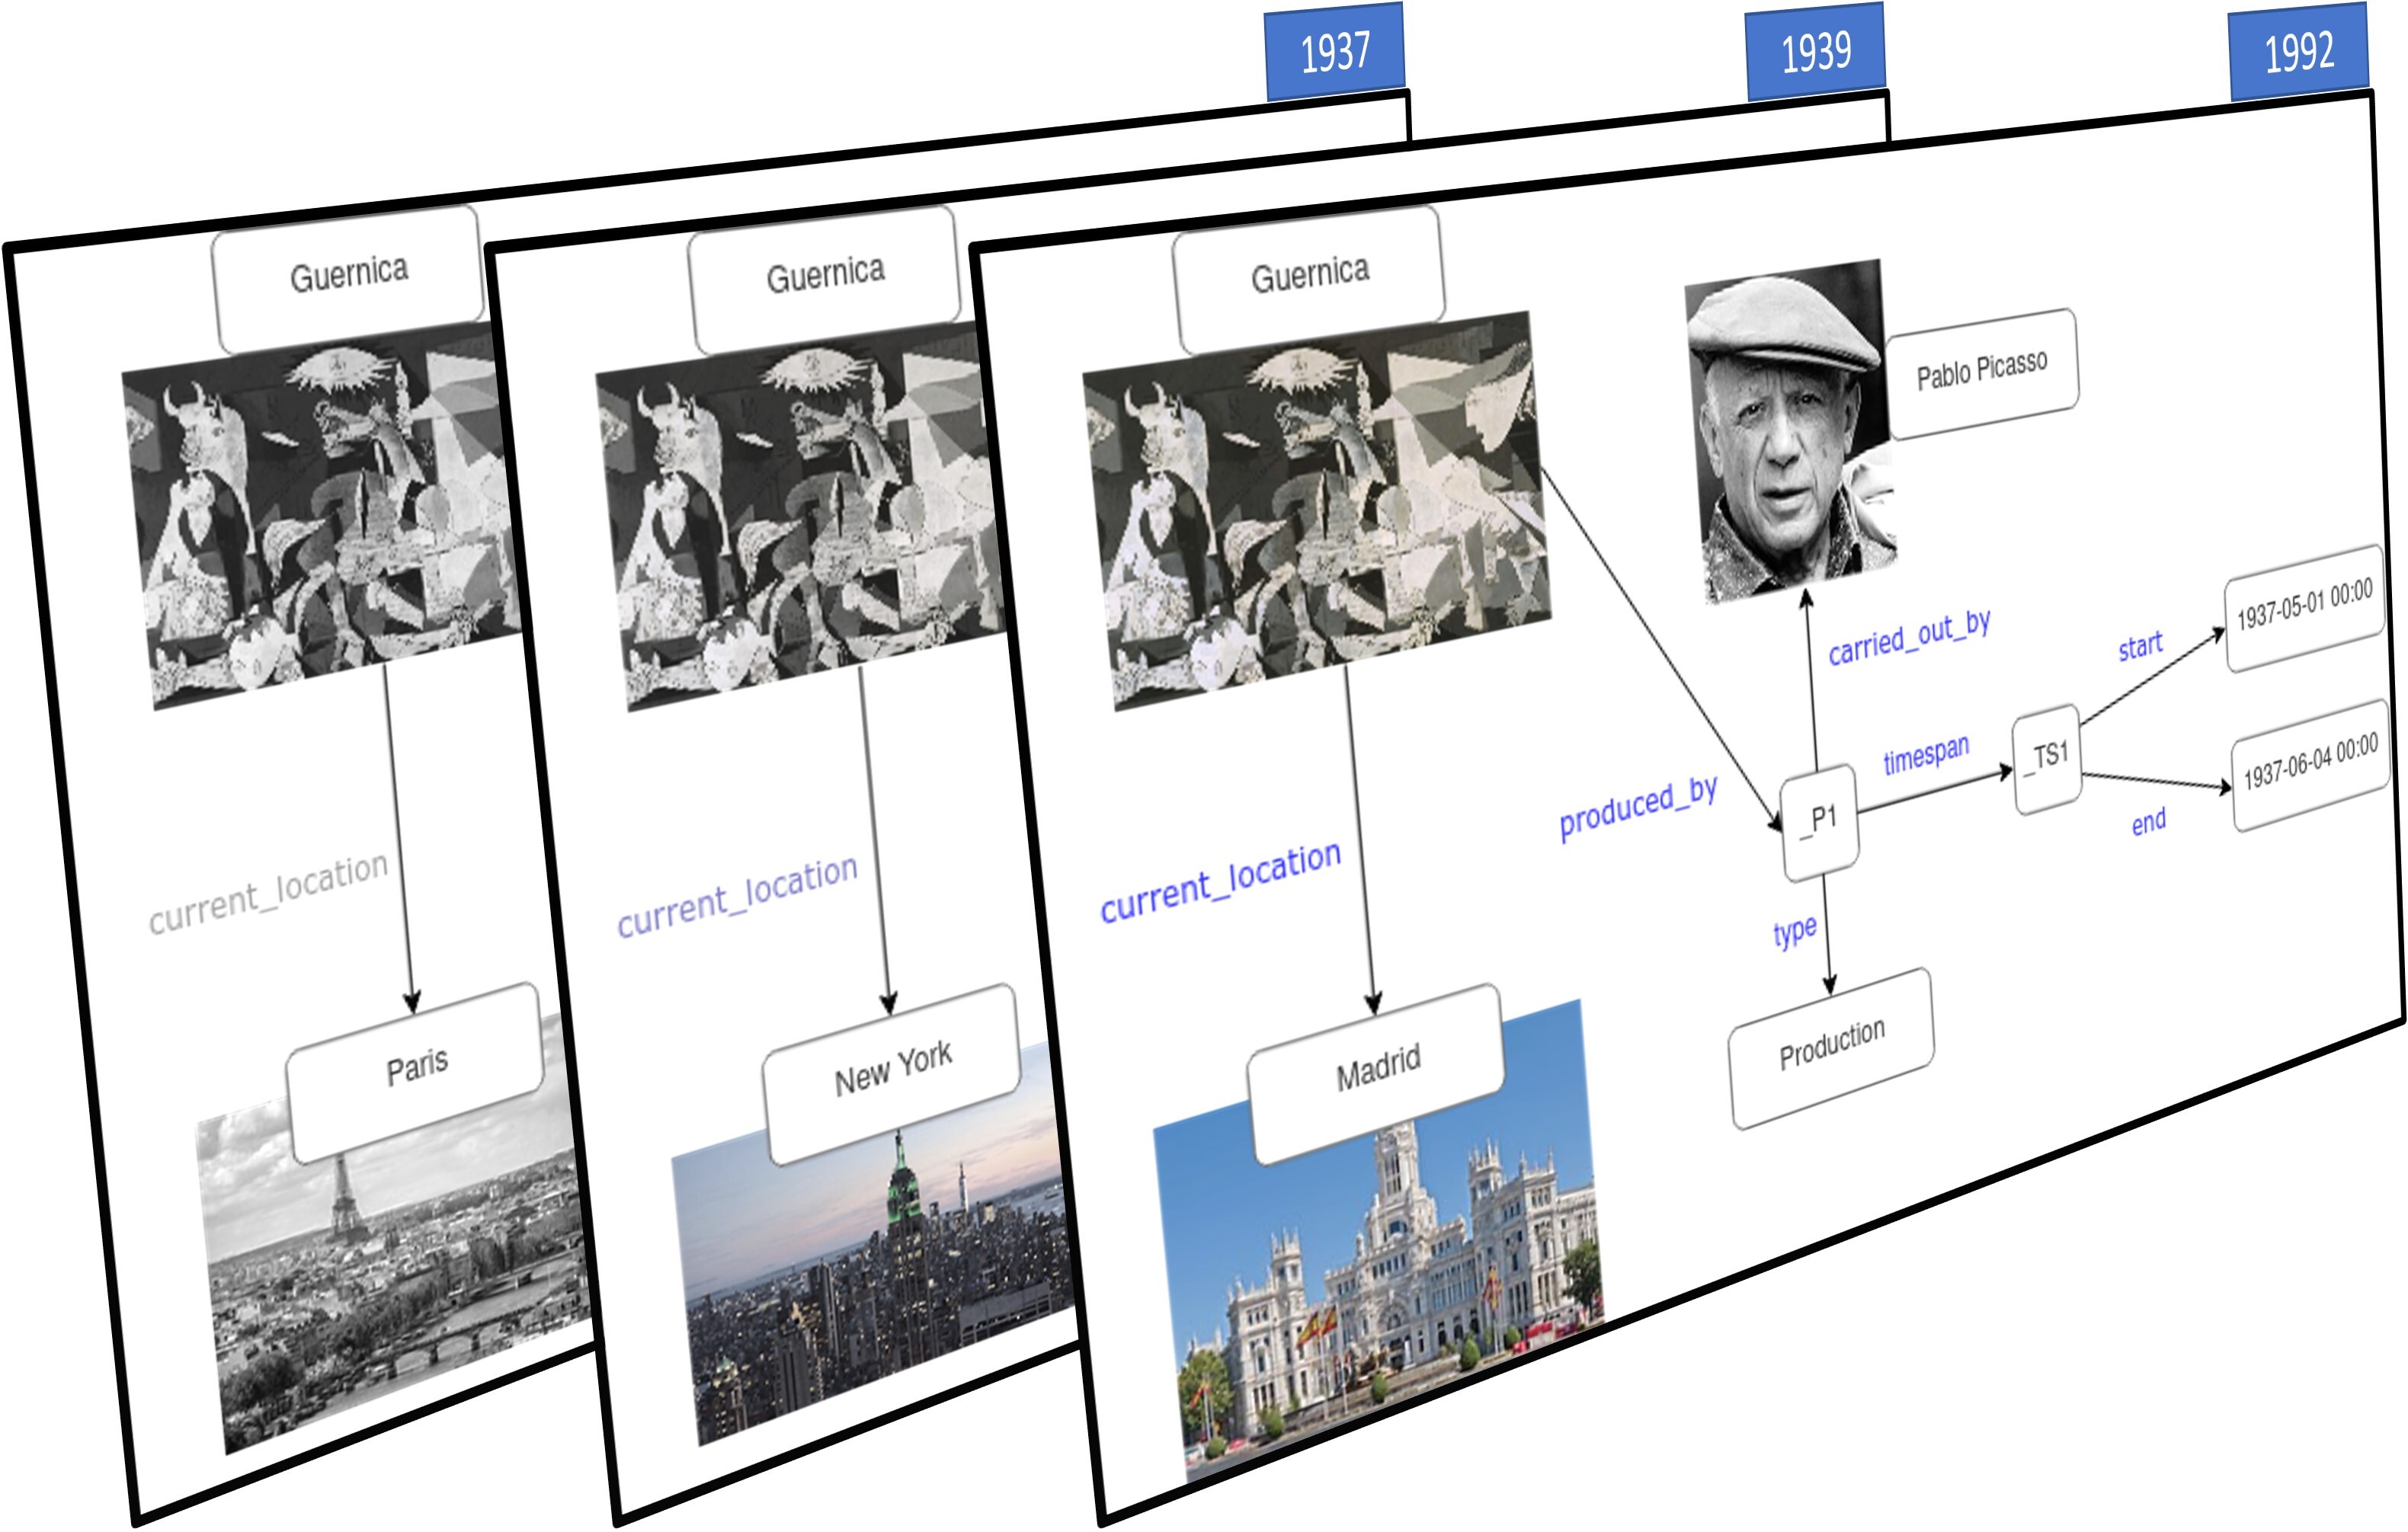Click the 1937 year tab
2408x1532 pixels.
[x=1335, y=51]
